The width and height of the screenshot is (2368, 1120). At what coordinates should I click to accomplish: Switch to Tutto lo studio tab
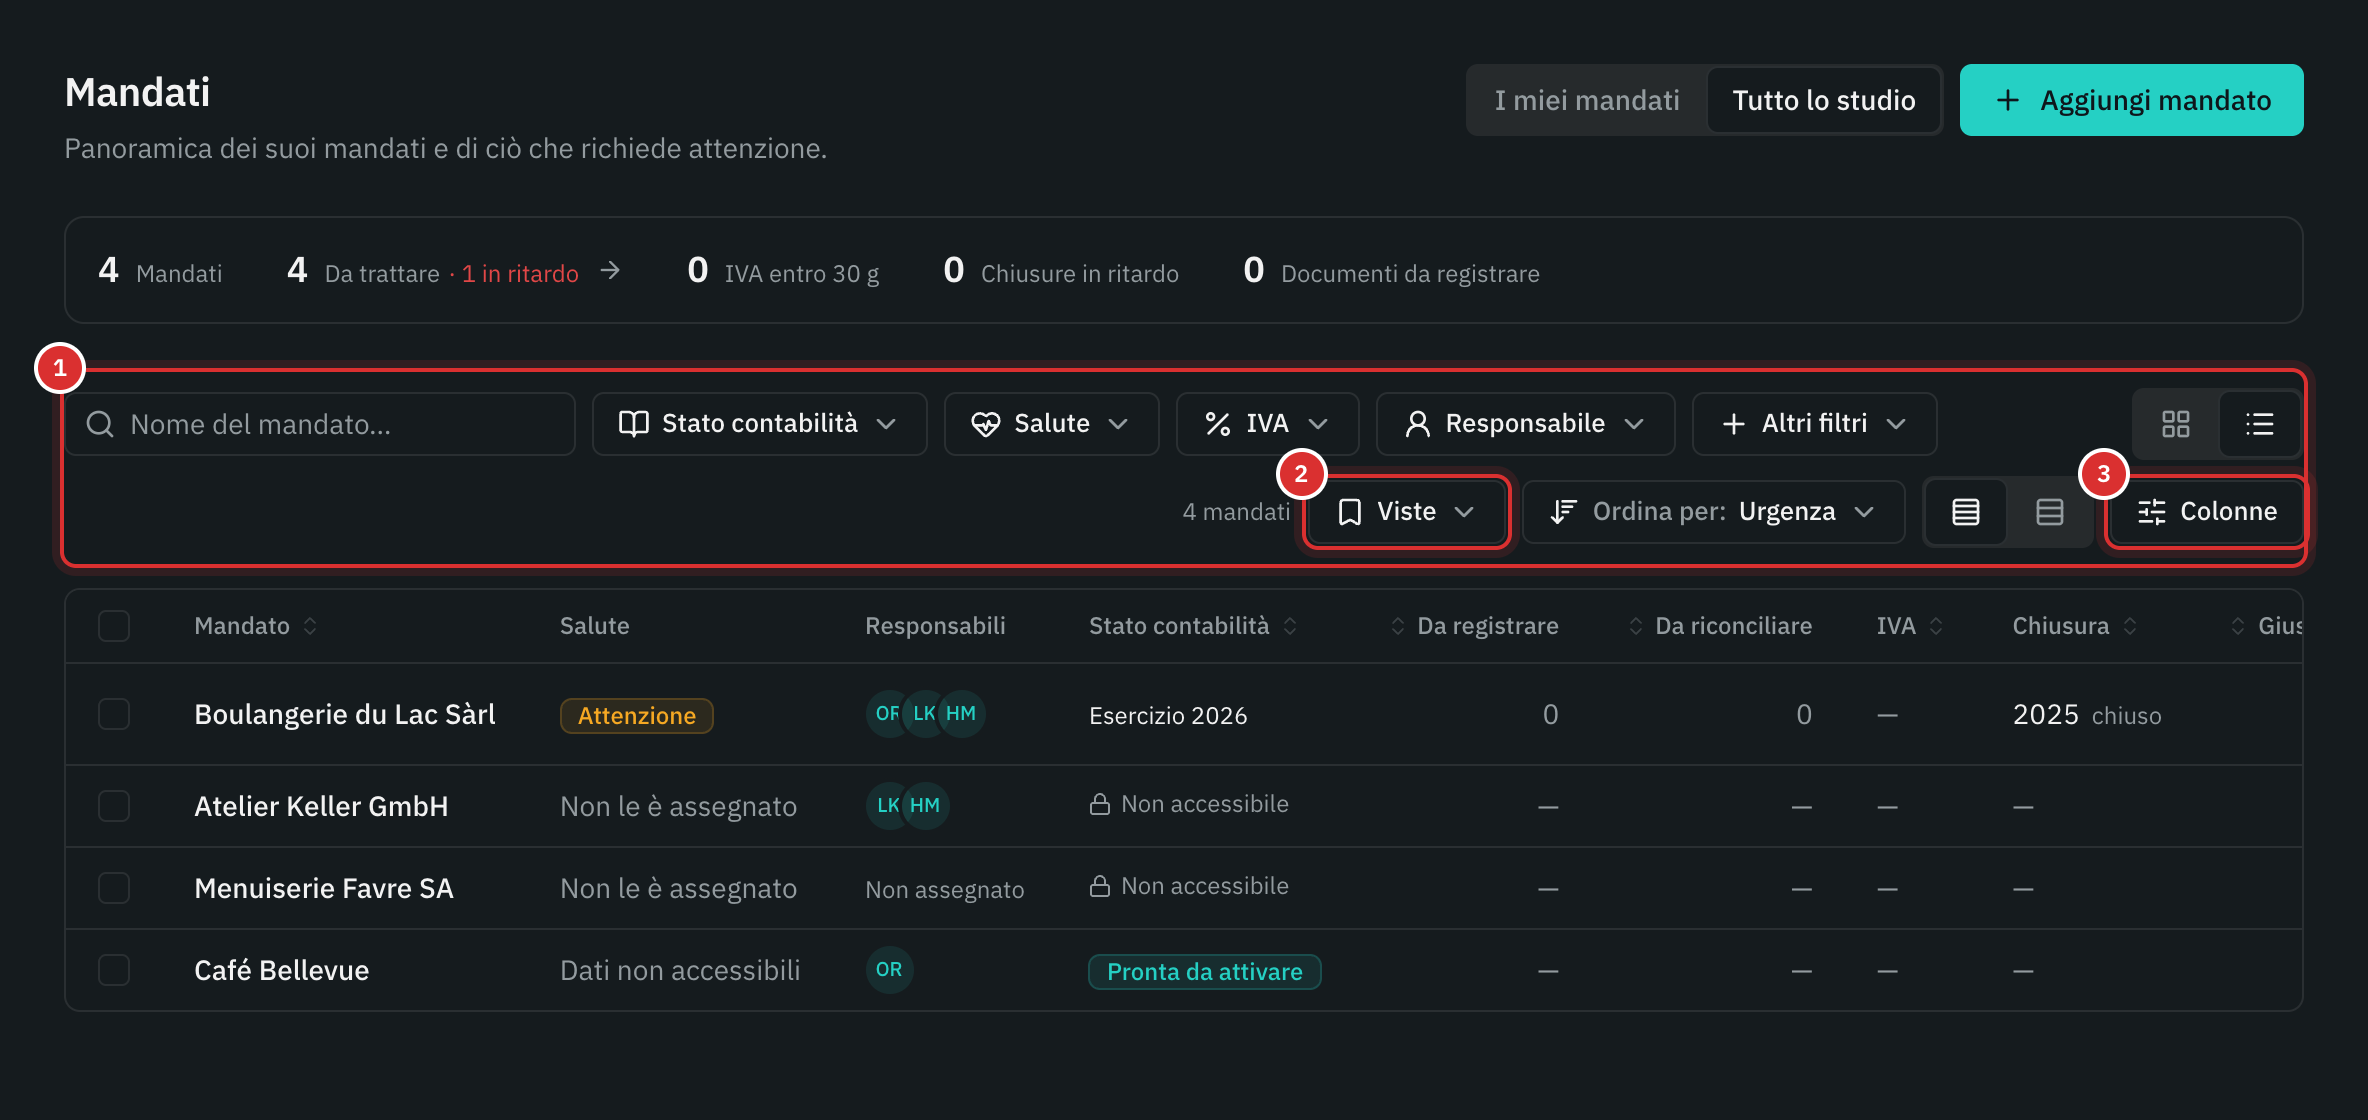1824,100
